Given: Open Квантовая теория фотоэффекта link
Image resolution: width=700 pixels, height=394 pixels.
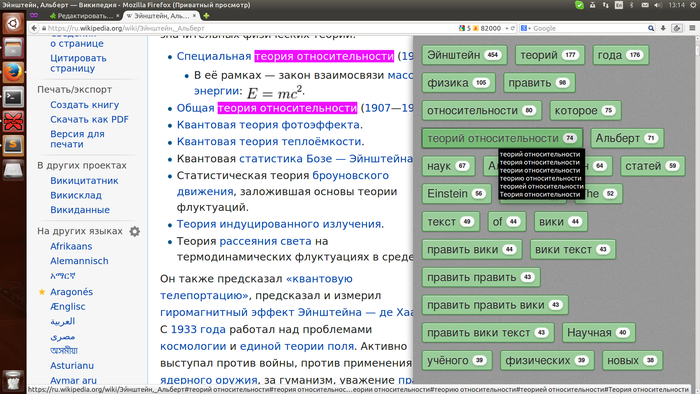Looking at the screenshot, I should point(268,124).
